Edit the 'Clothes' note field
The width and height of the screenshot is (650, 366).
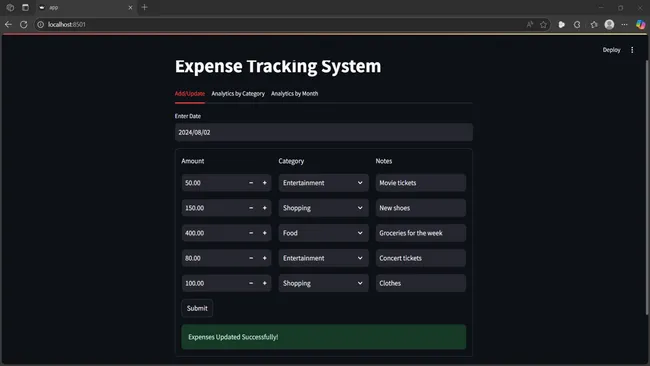tap(421, 283)
